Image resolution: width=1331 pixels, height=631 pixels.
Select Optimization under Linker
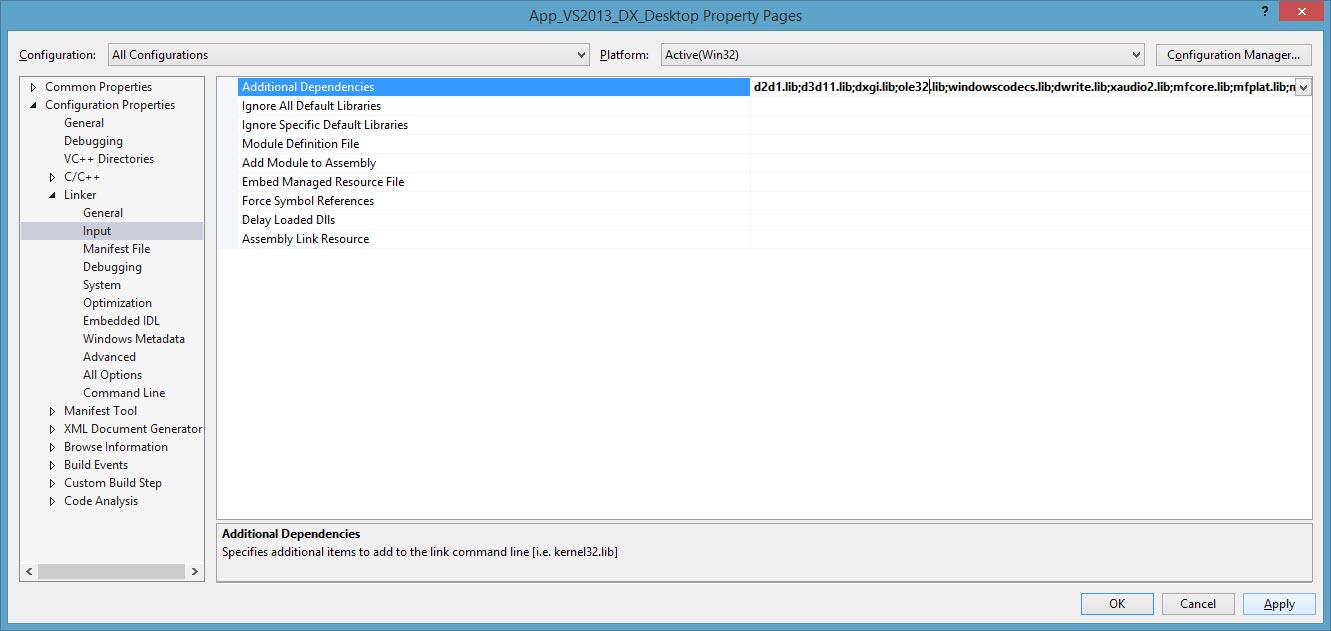click(117, 303)
